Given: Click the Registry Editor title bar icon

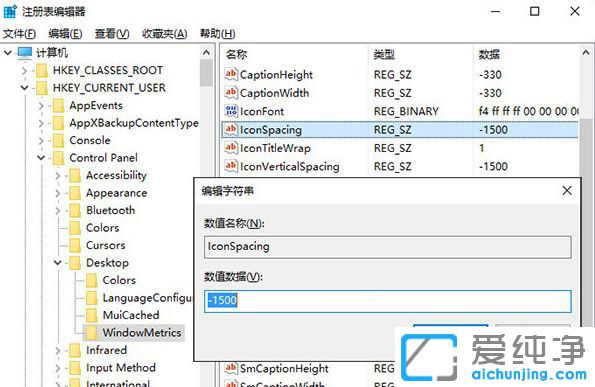Looking at the screenshot, I should [x=10, y=11].
